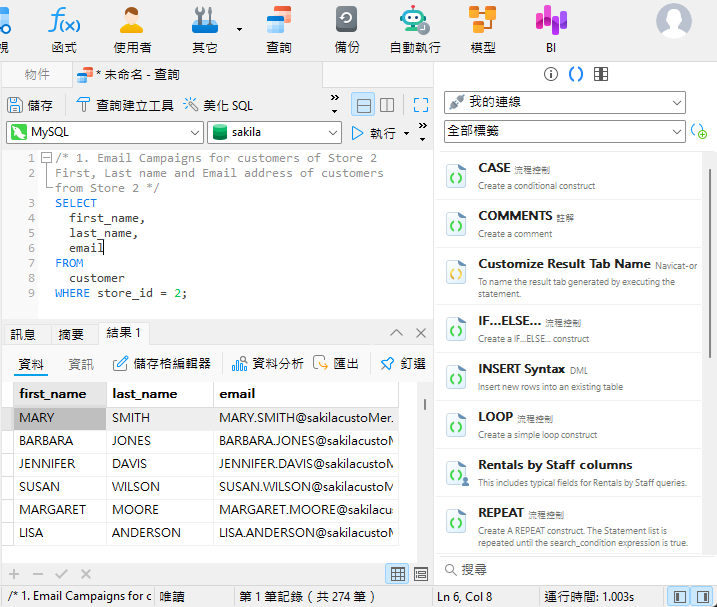Select the WILSON cell
The image size is (717, 607).
(160, 487)
